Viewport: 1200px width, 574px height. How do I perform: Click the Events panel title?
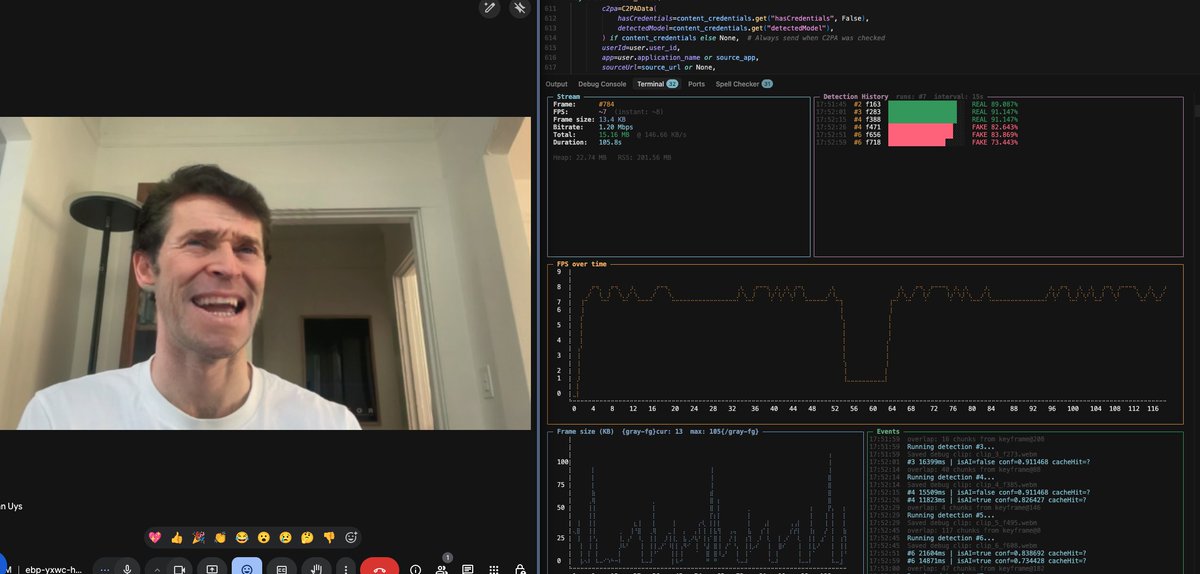tap(887, 430)
